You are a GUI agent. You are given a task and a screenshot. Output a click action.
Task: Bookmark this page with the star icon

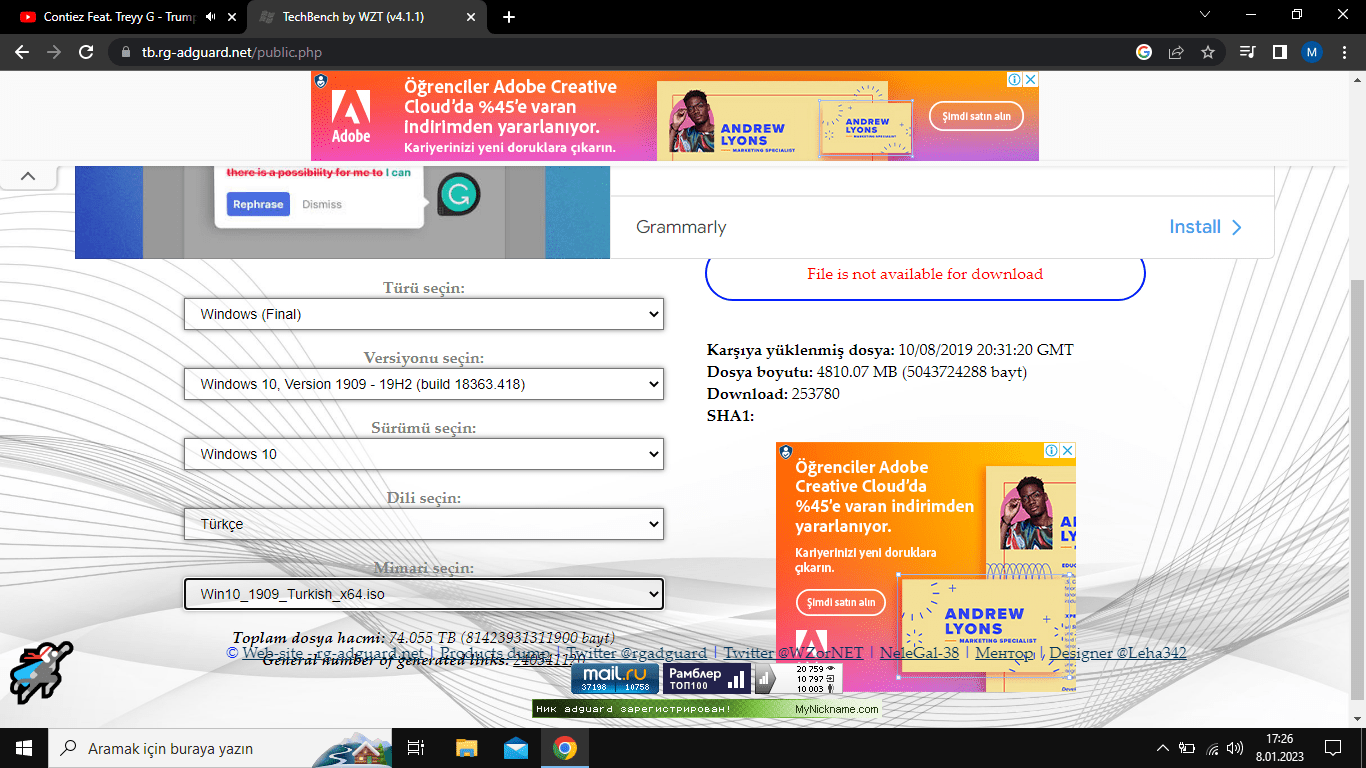click(1208, 52)
